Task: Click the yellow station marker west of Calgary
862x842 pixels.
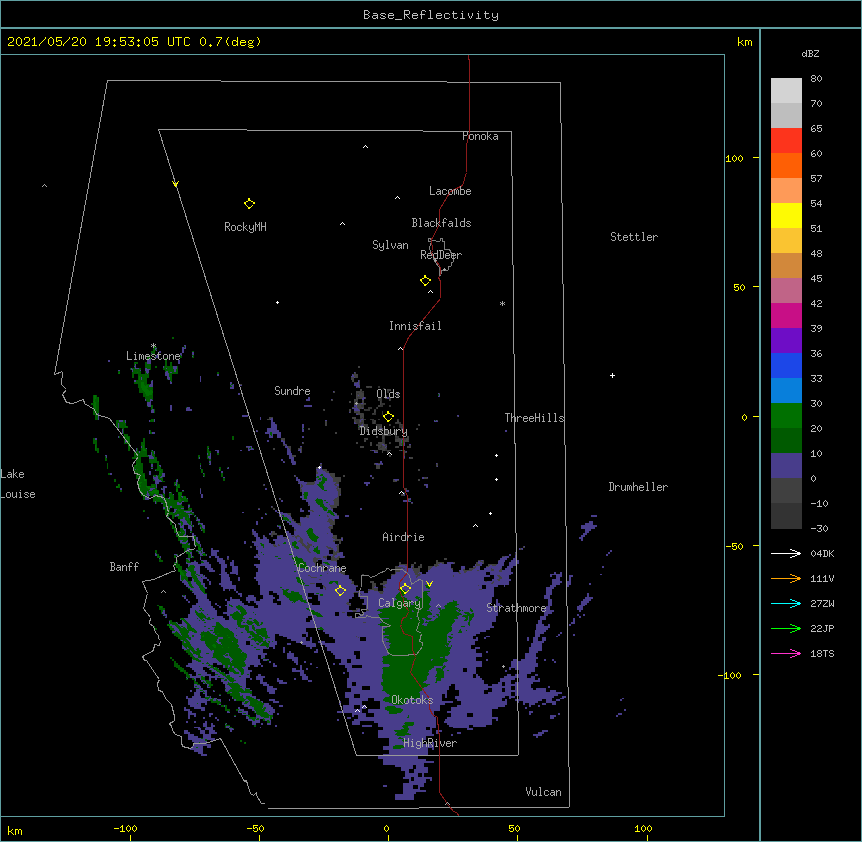Action: tap(340, 590)
